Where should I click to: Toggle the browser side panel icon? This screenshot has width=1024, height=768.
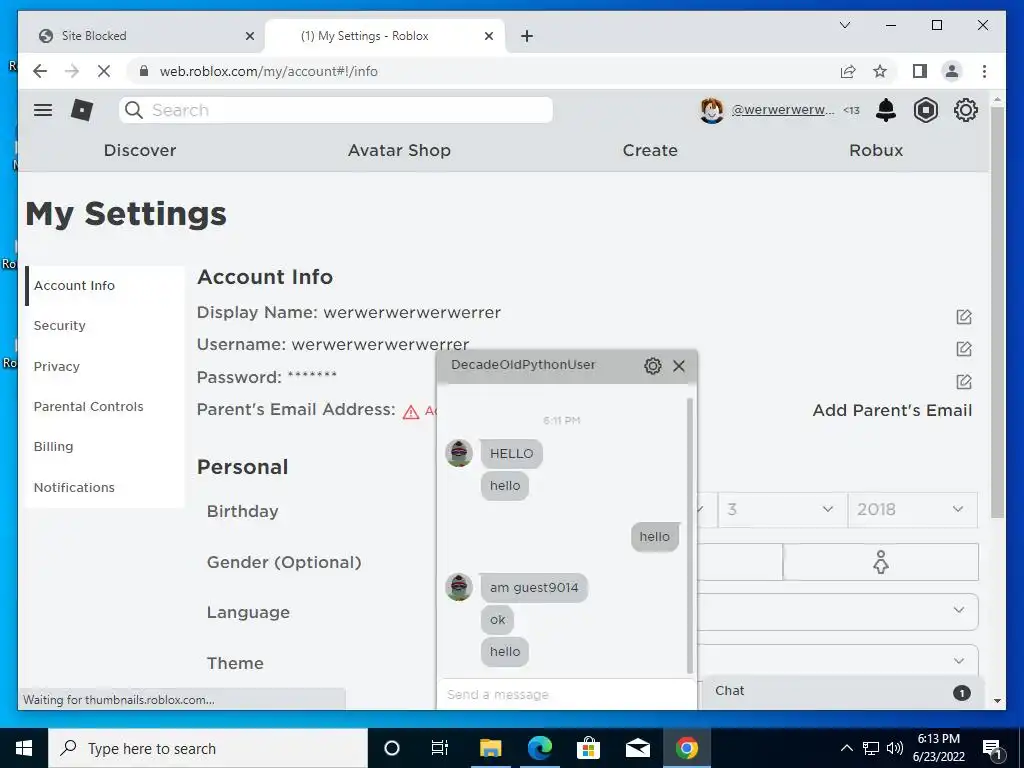point(920,71)
